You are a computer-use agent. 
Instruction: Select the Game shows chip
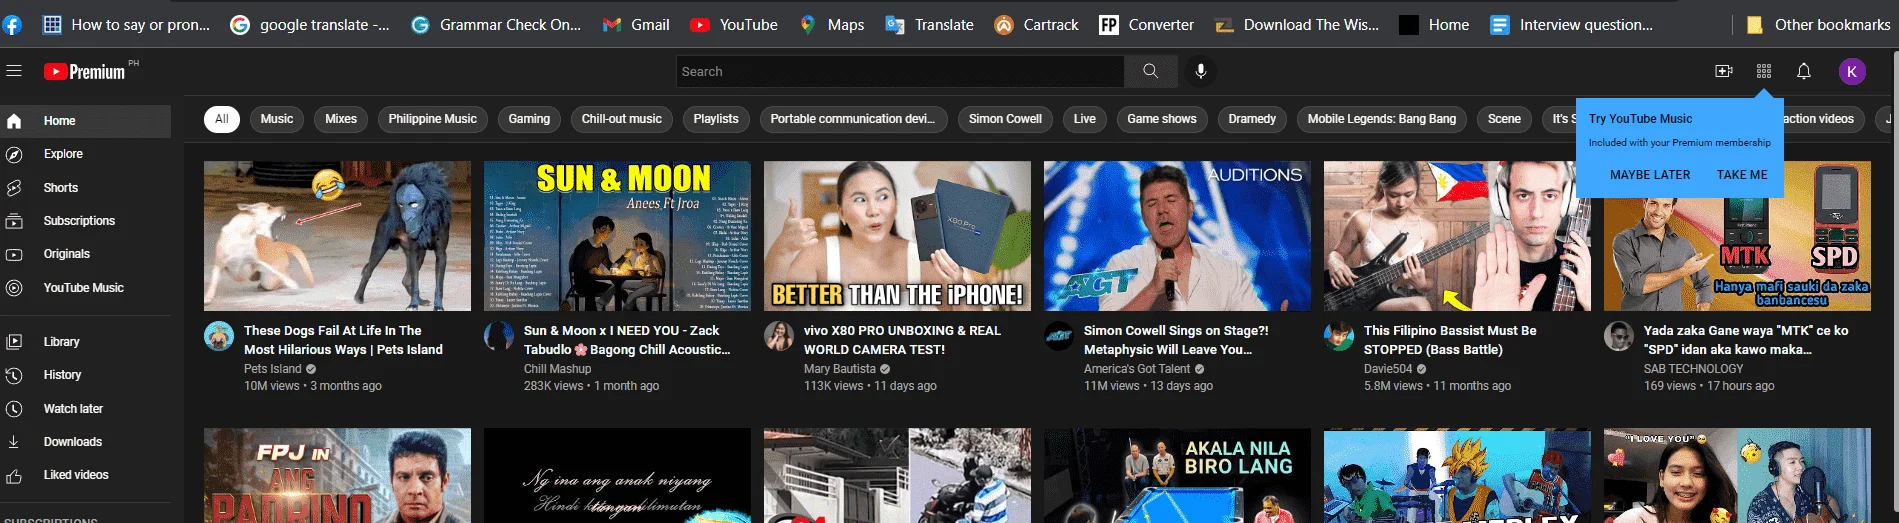(x=1162, y=119)
